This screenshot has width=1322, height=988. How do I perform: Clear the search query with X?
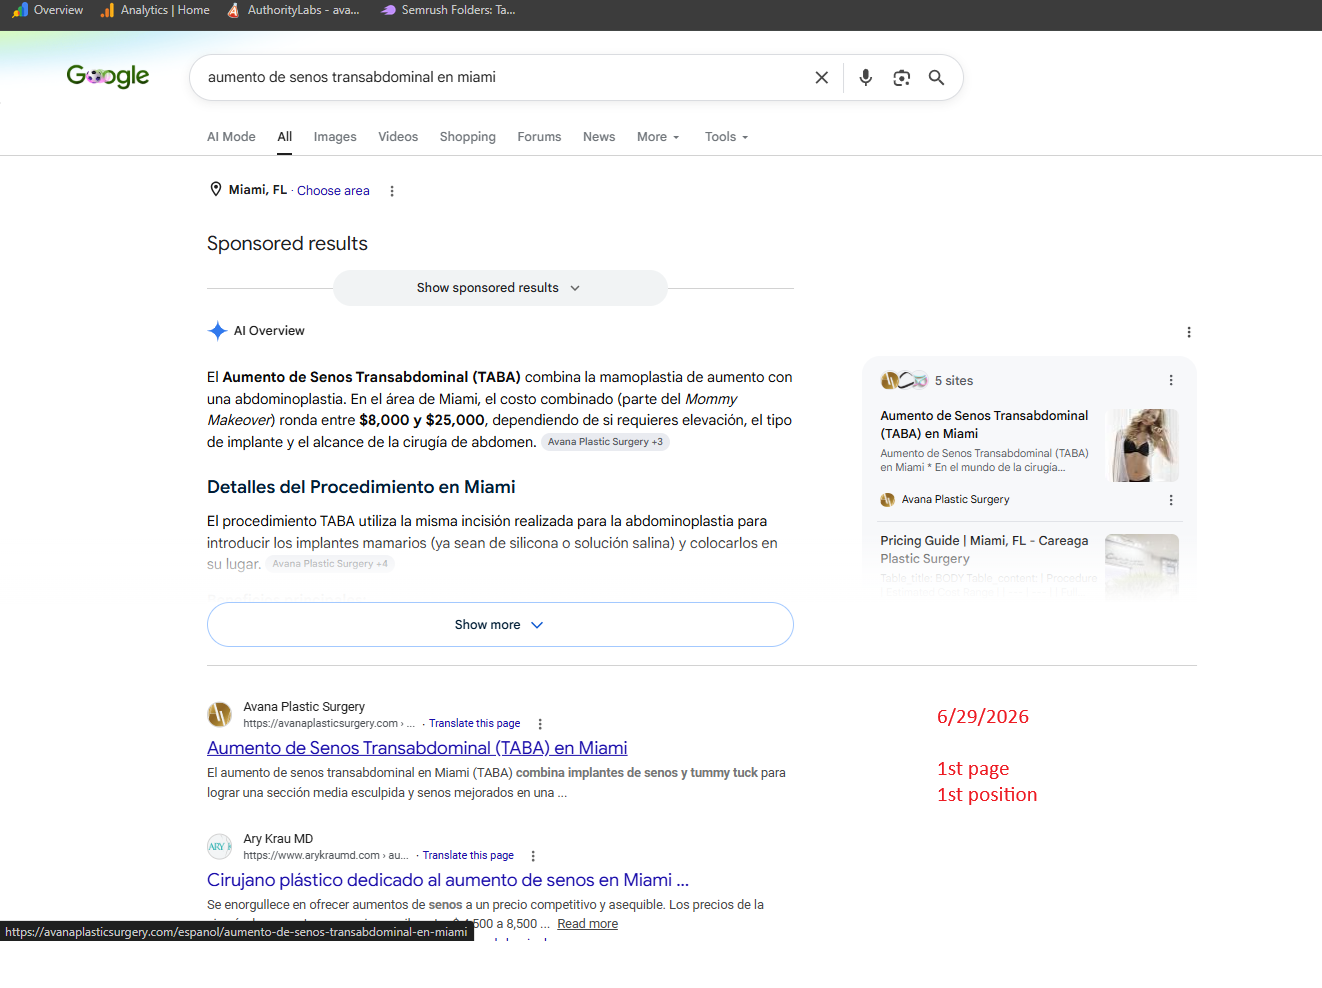(822, 77)
